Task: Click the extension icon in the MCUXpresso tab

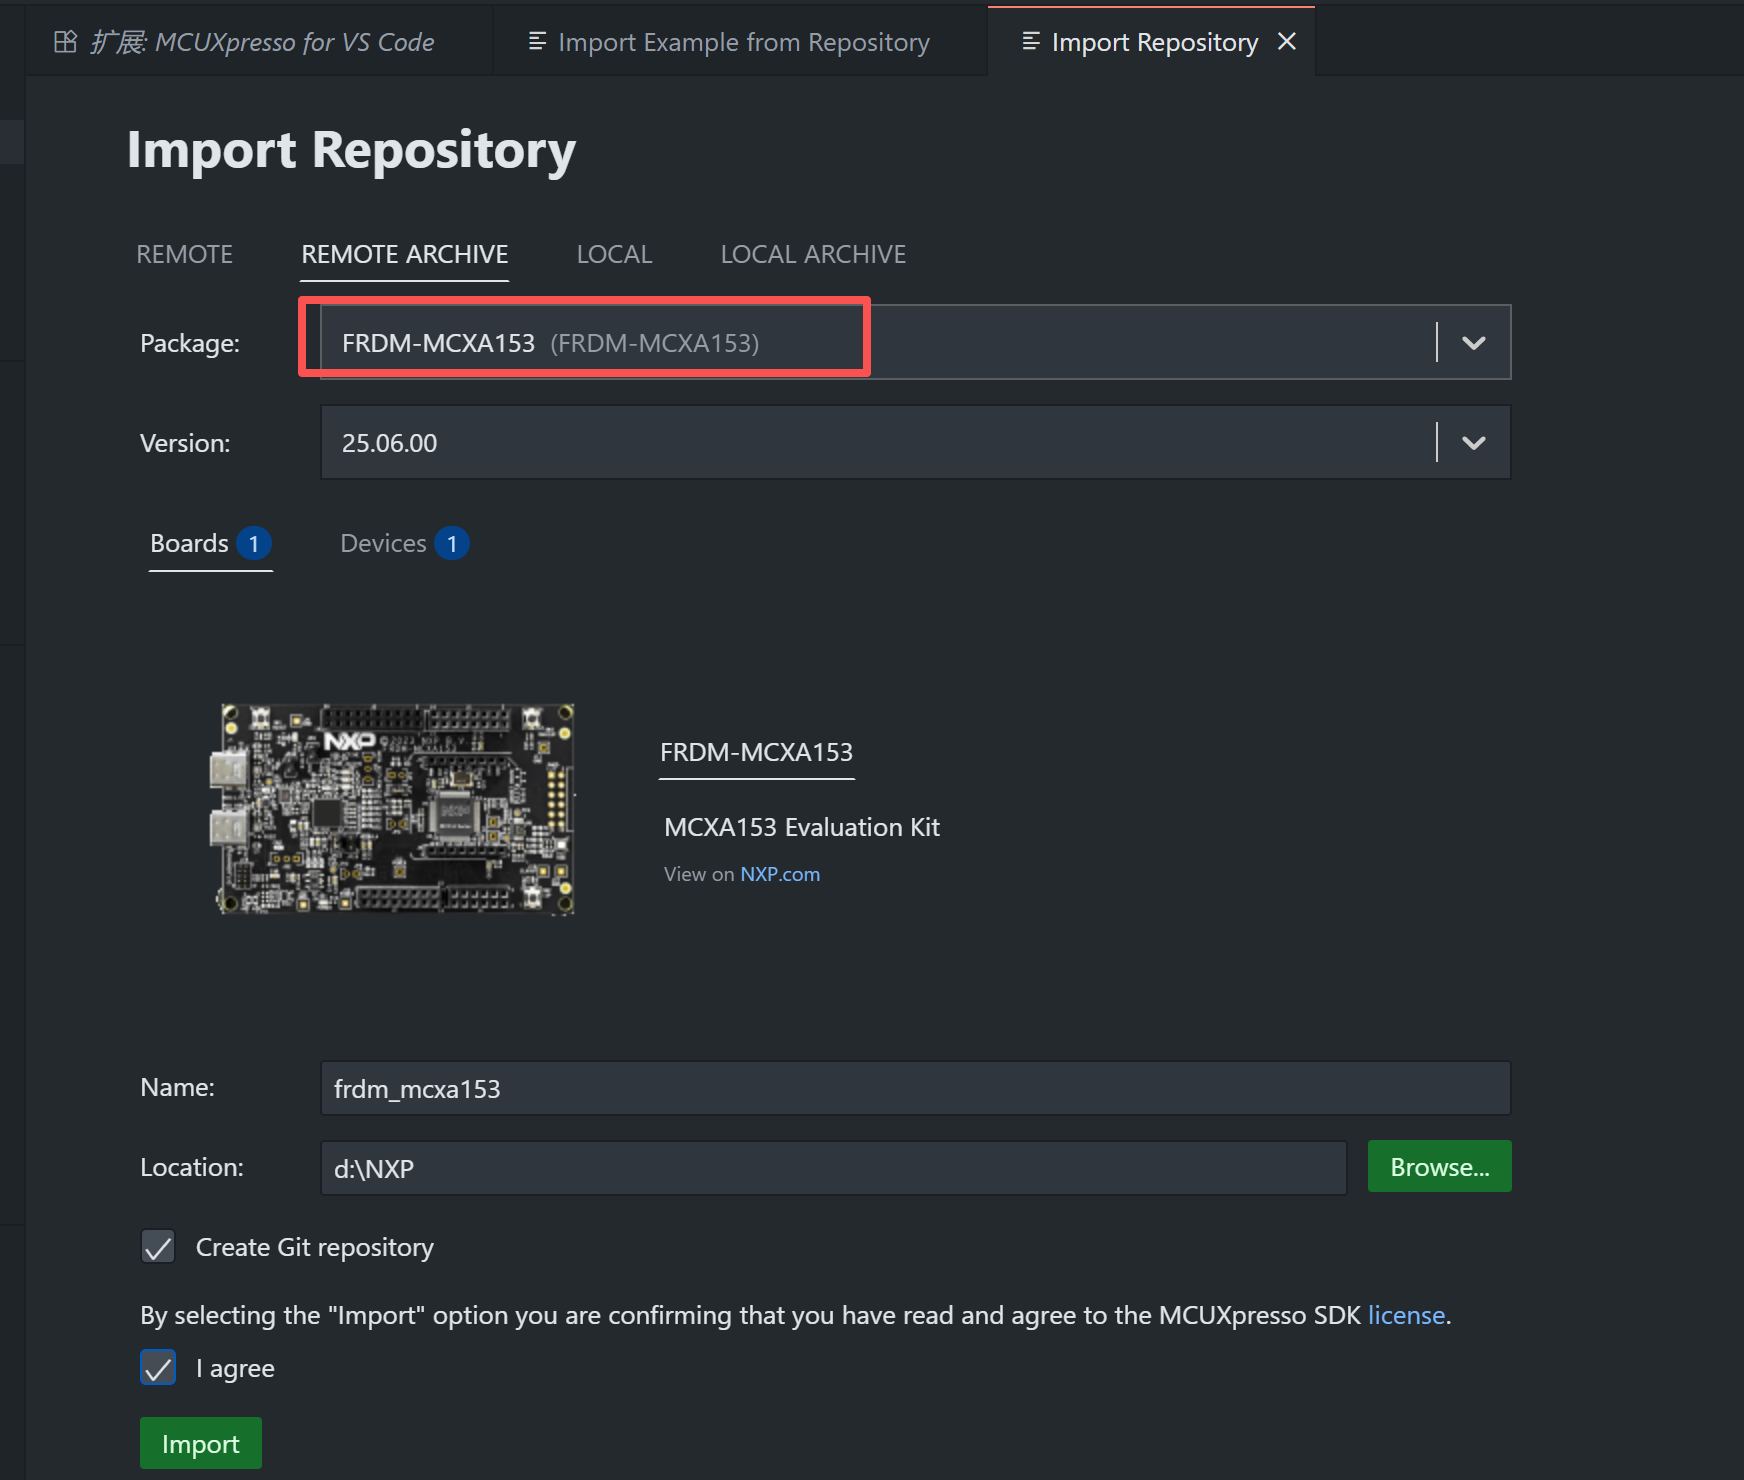Action: point(65,42)
